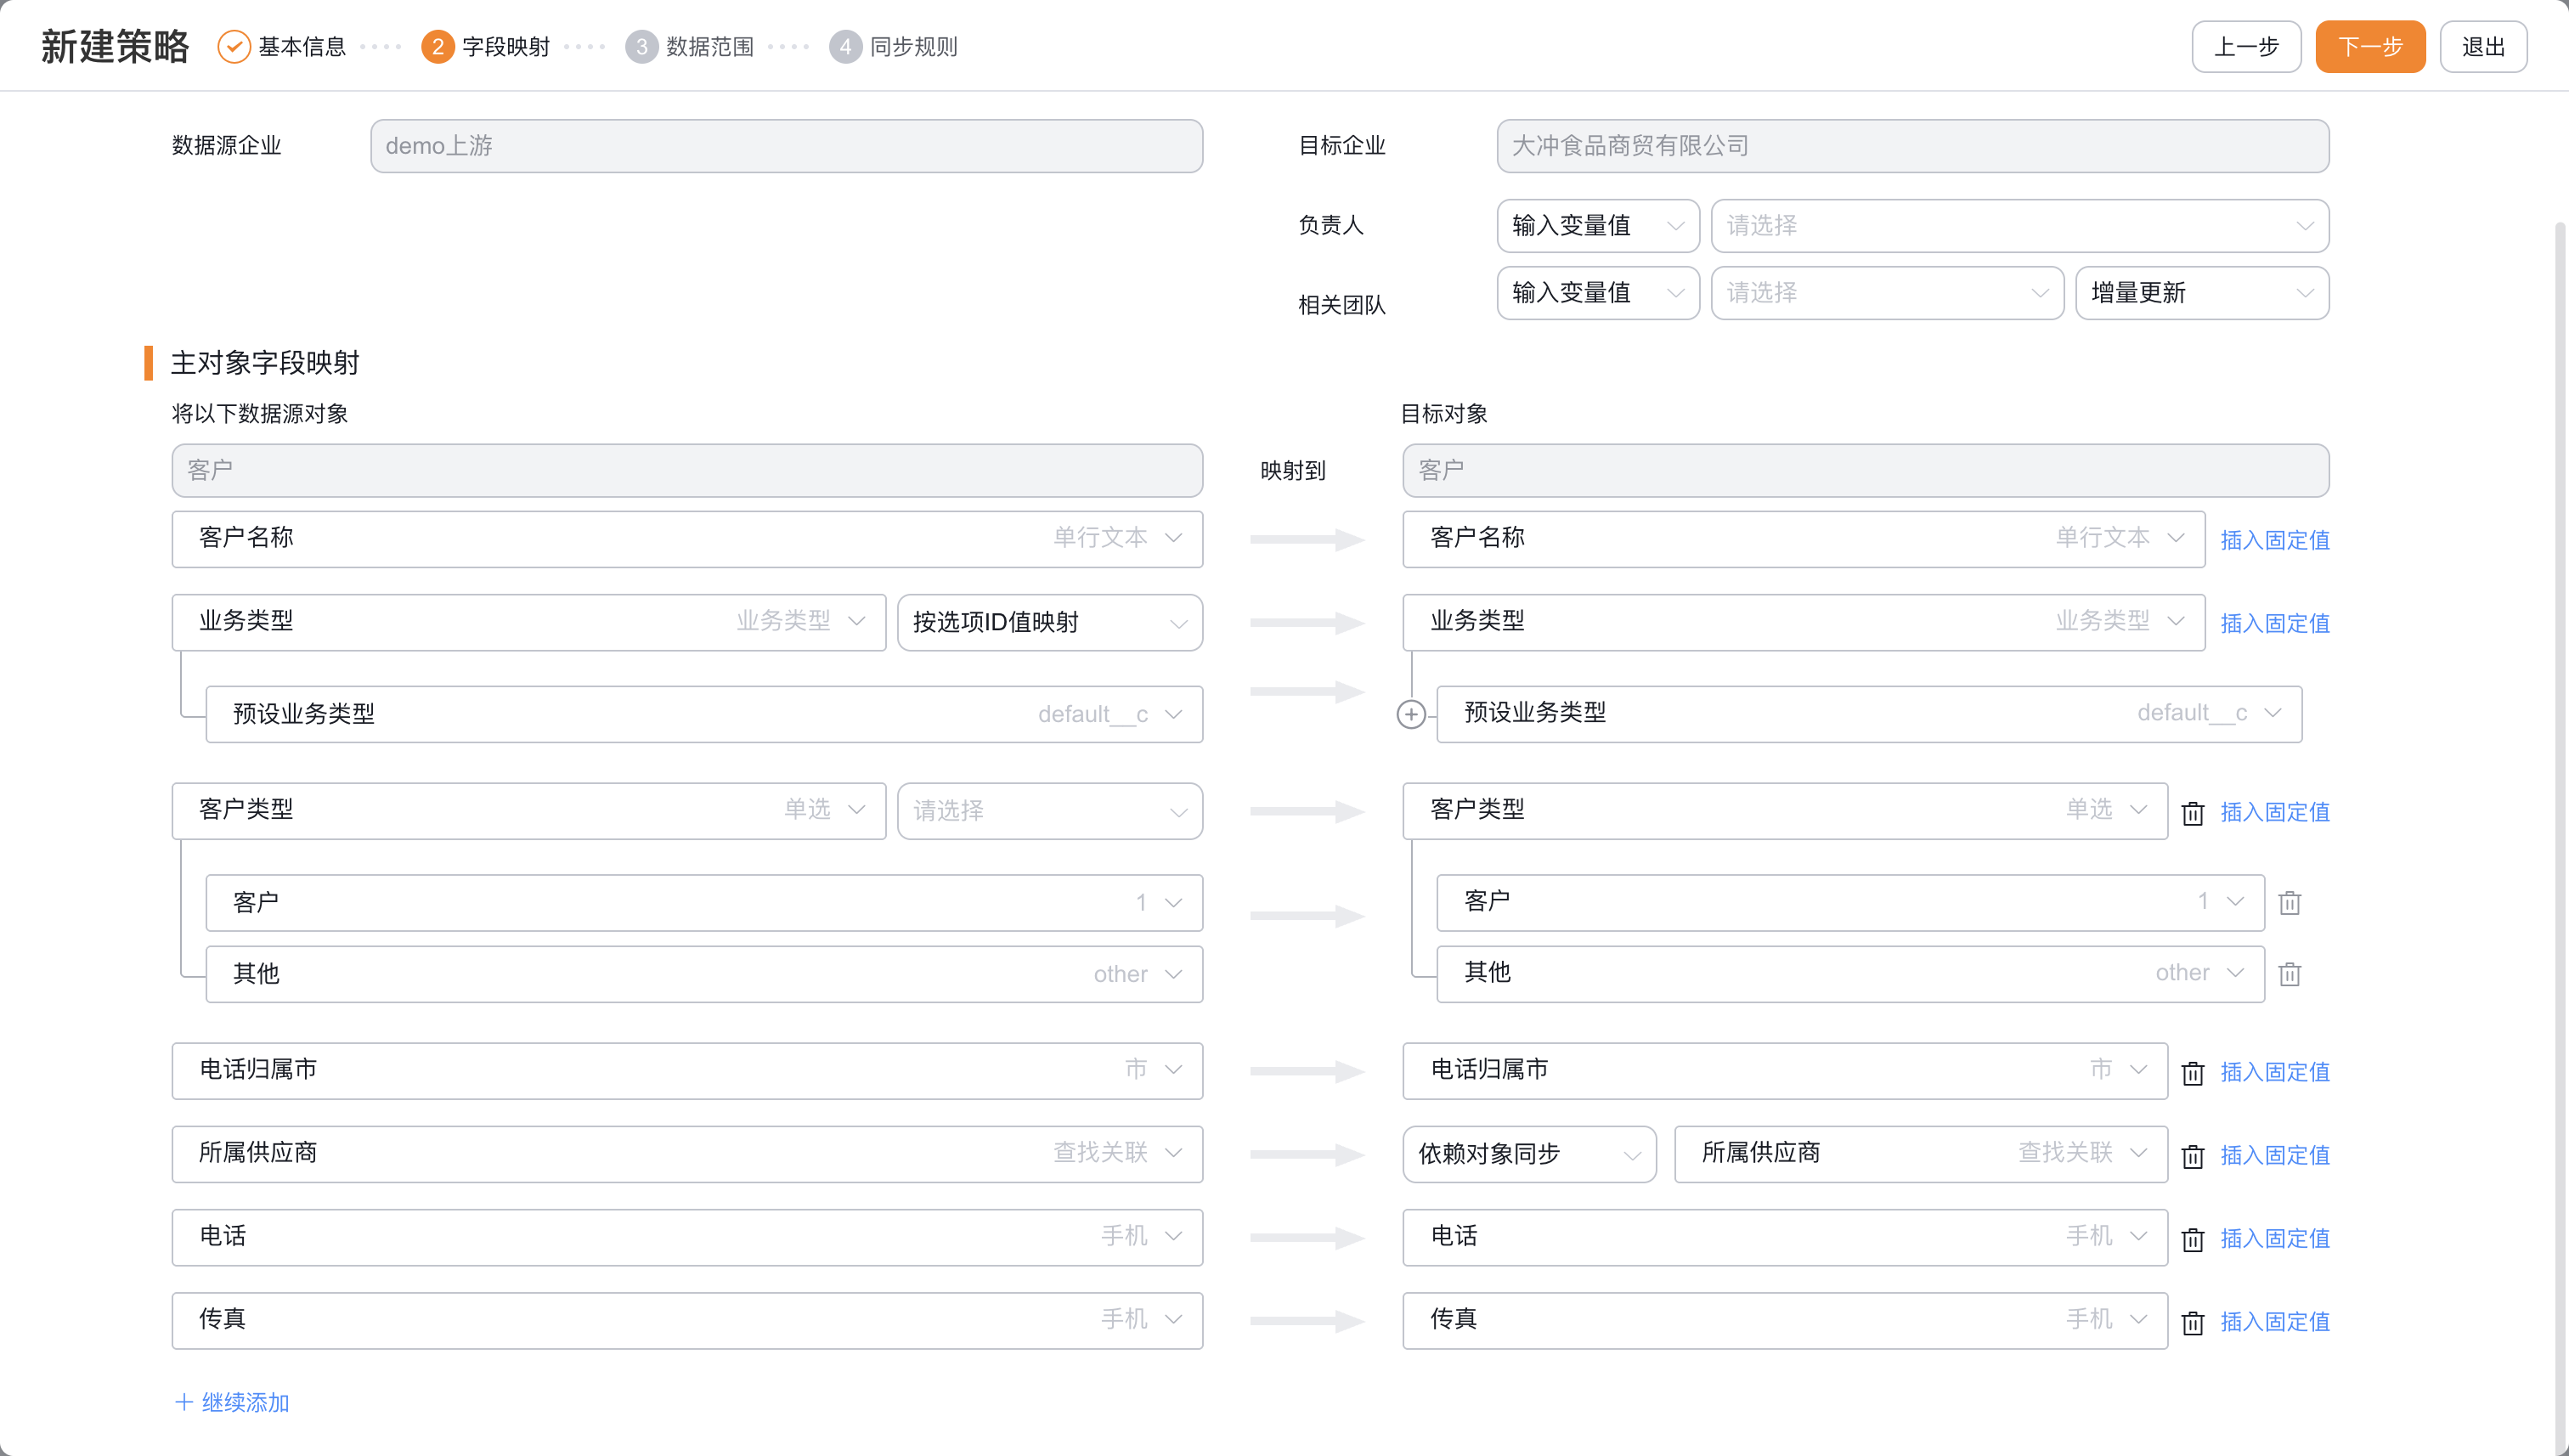Open source 电话归属市 dropdown

click(687, 1071)
